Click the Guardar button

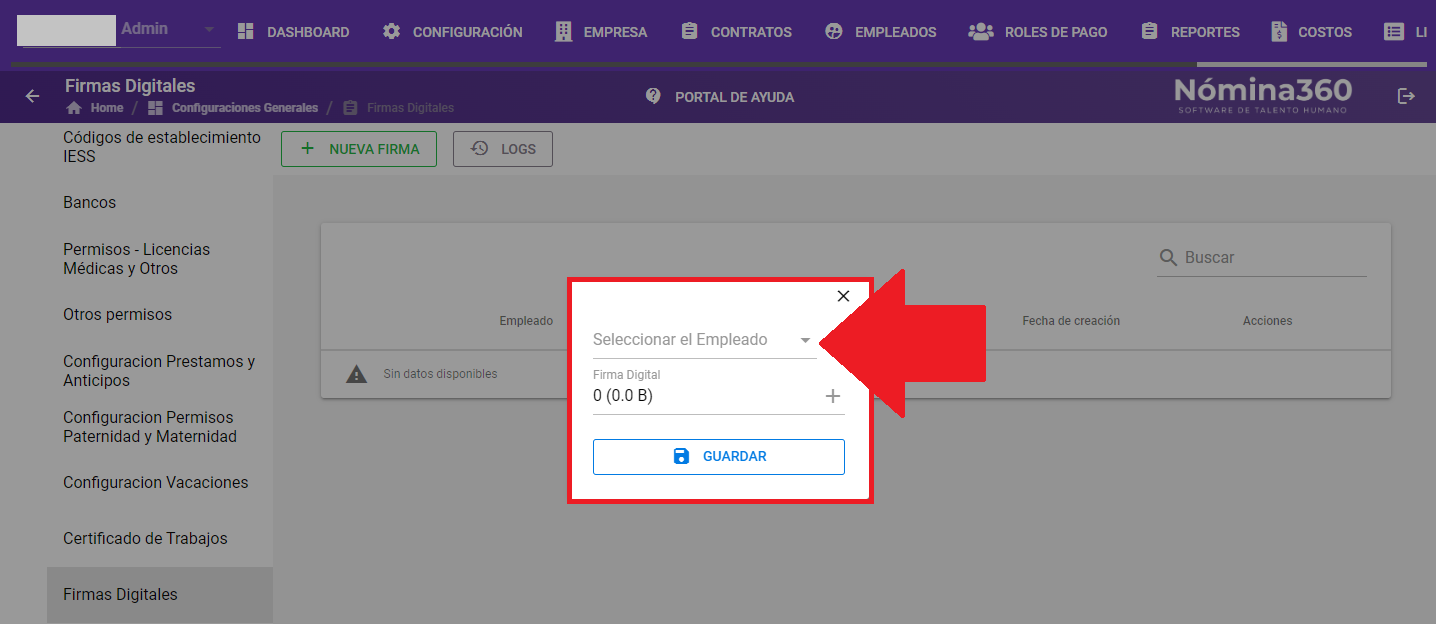click(x=719, y=457)
